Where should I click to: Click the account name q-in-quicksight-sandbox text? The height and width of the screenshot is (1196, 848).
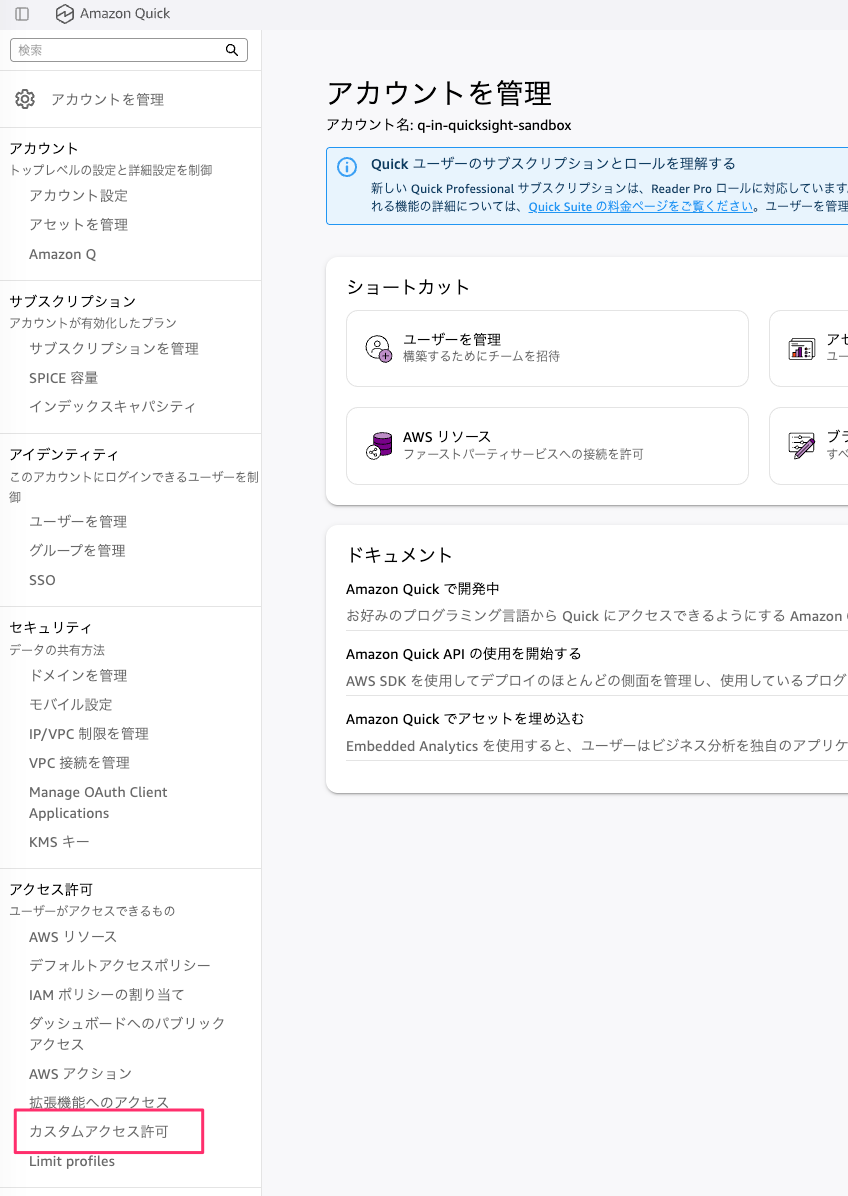(x=494, y=125)
